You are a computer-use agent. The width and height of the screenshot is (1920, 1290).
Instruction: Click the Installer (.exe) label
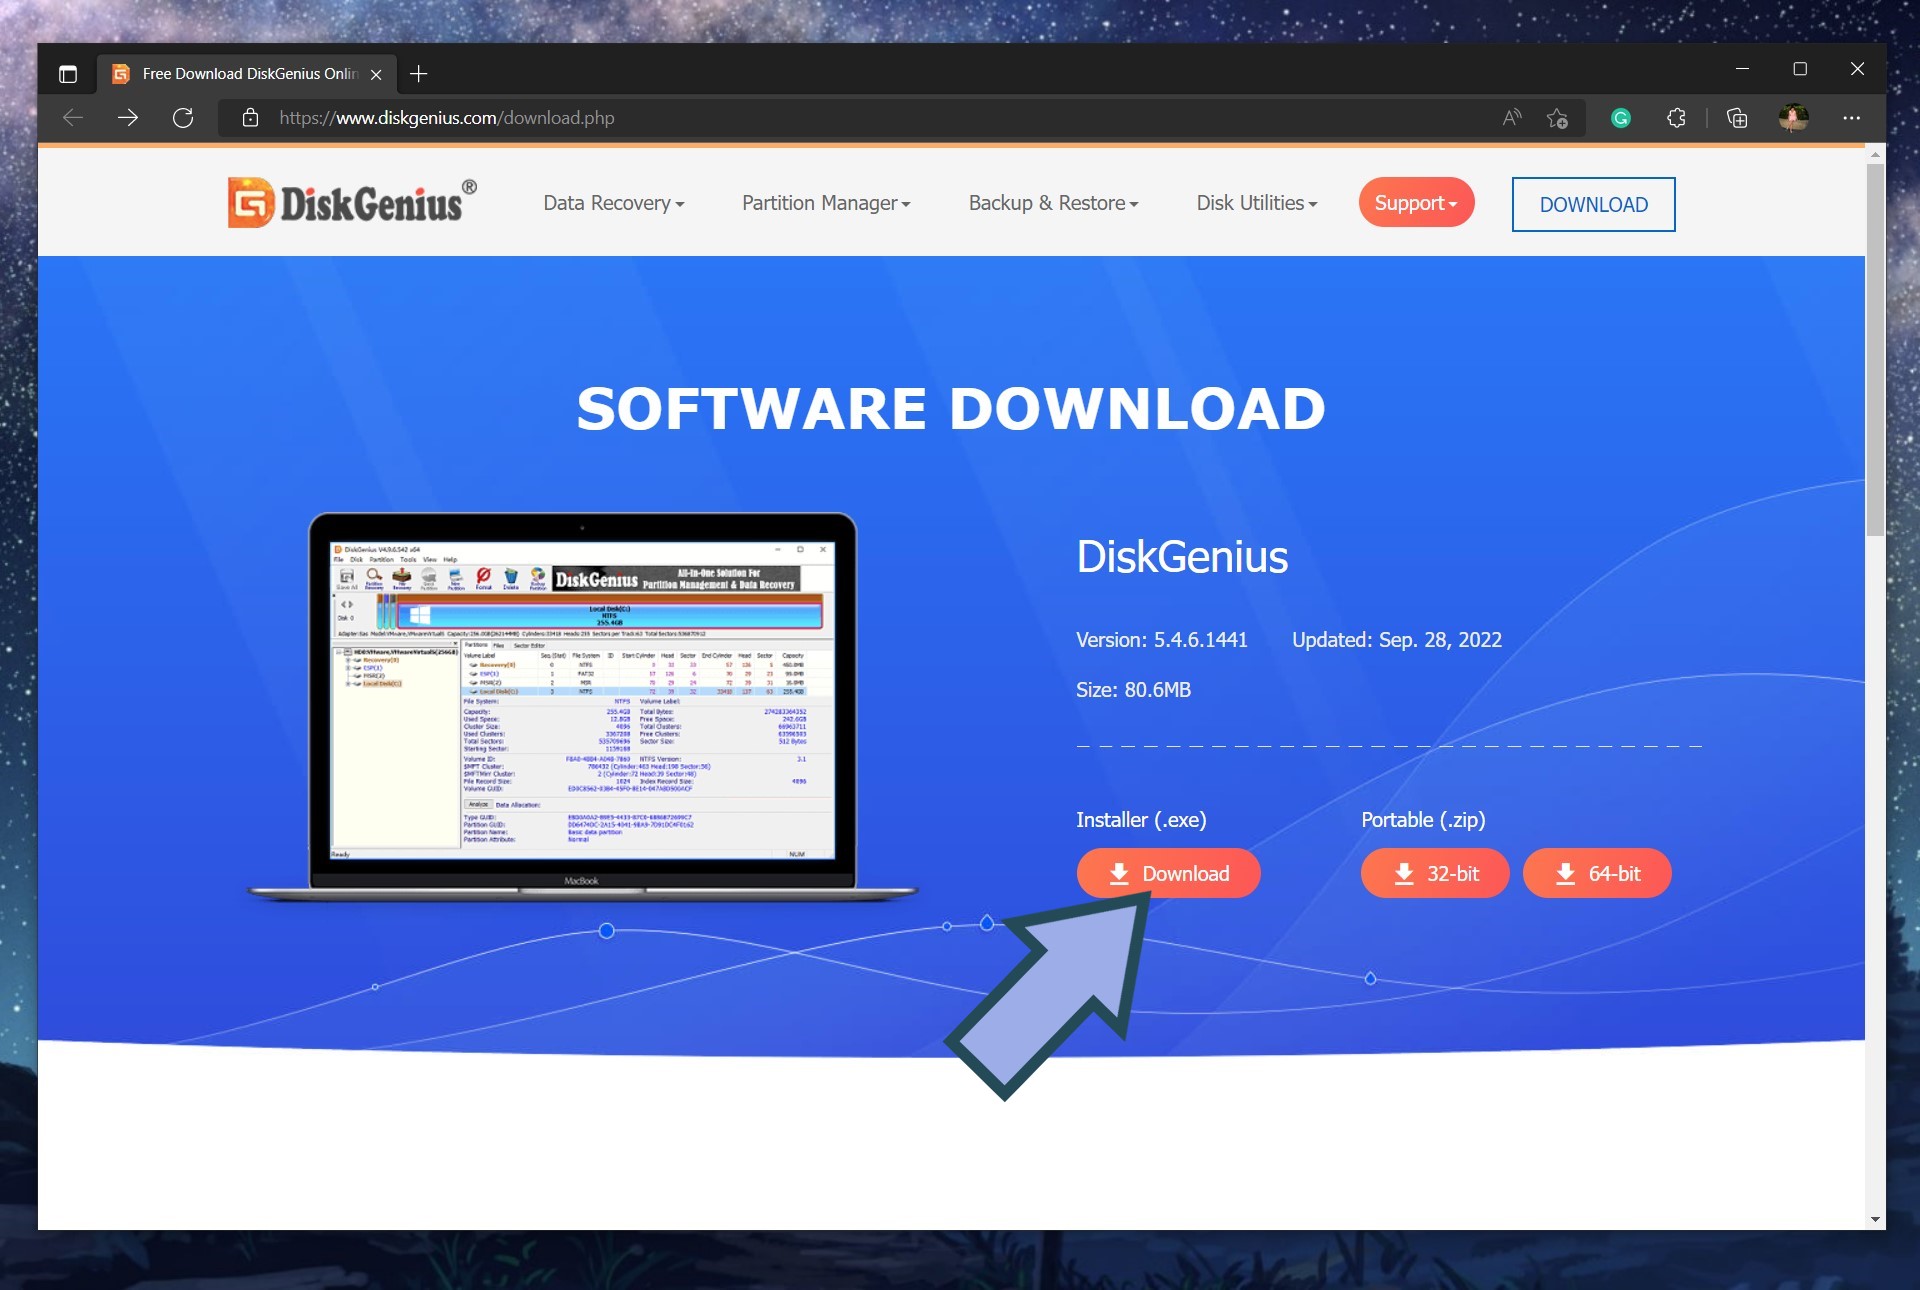[1141, 820]
